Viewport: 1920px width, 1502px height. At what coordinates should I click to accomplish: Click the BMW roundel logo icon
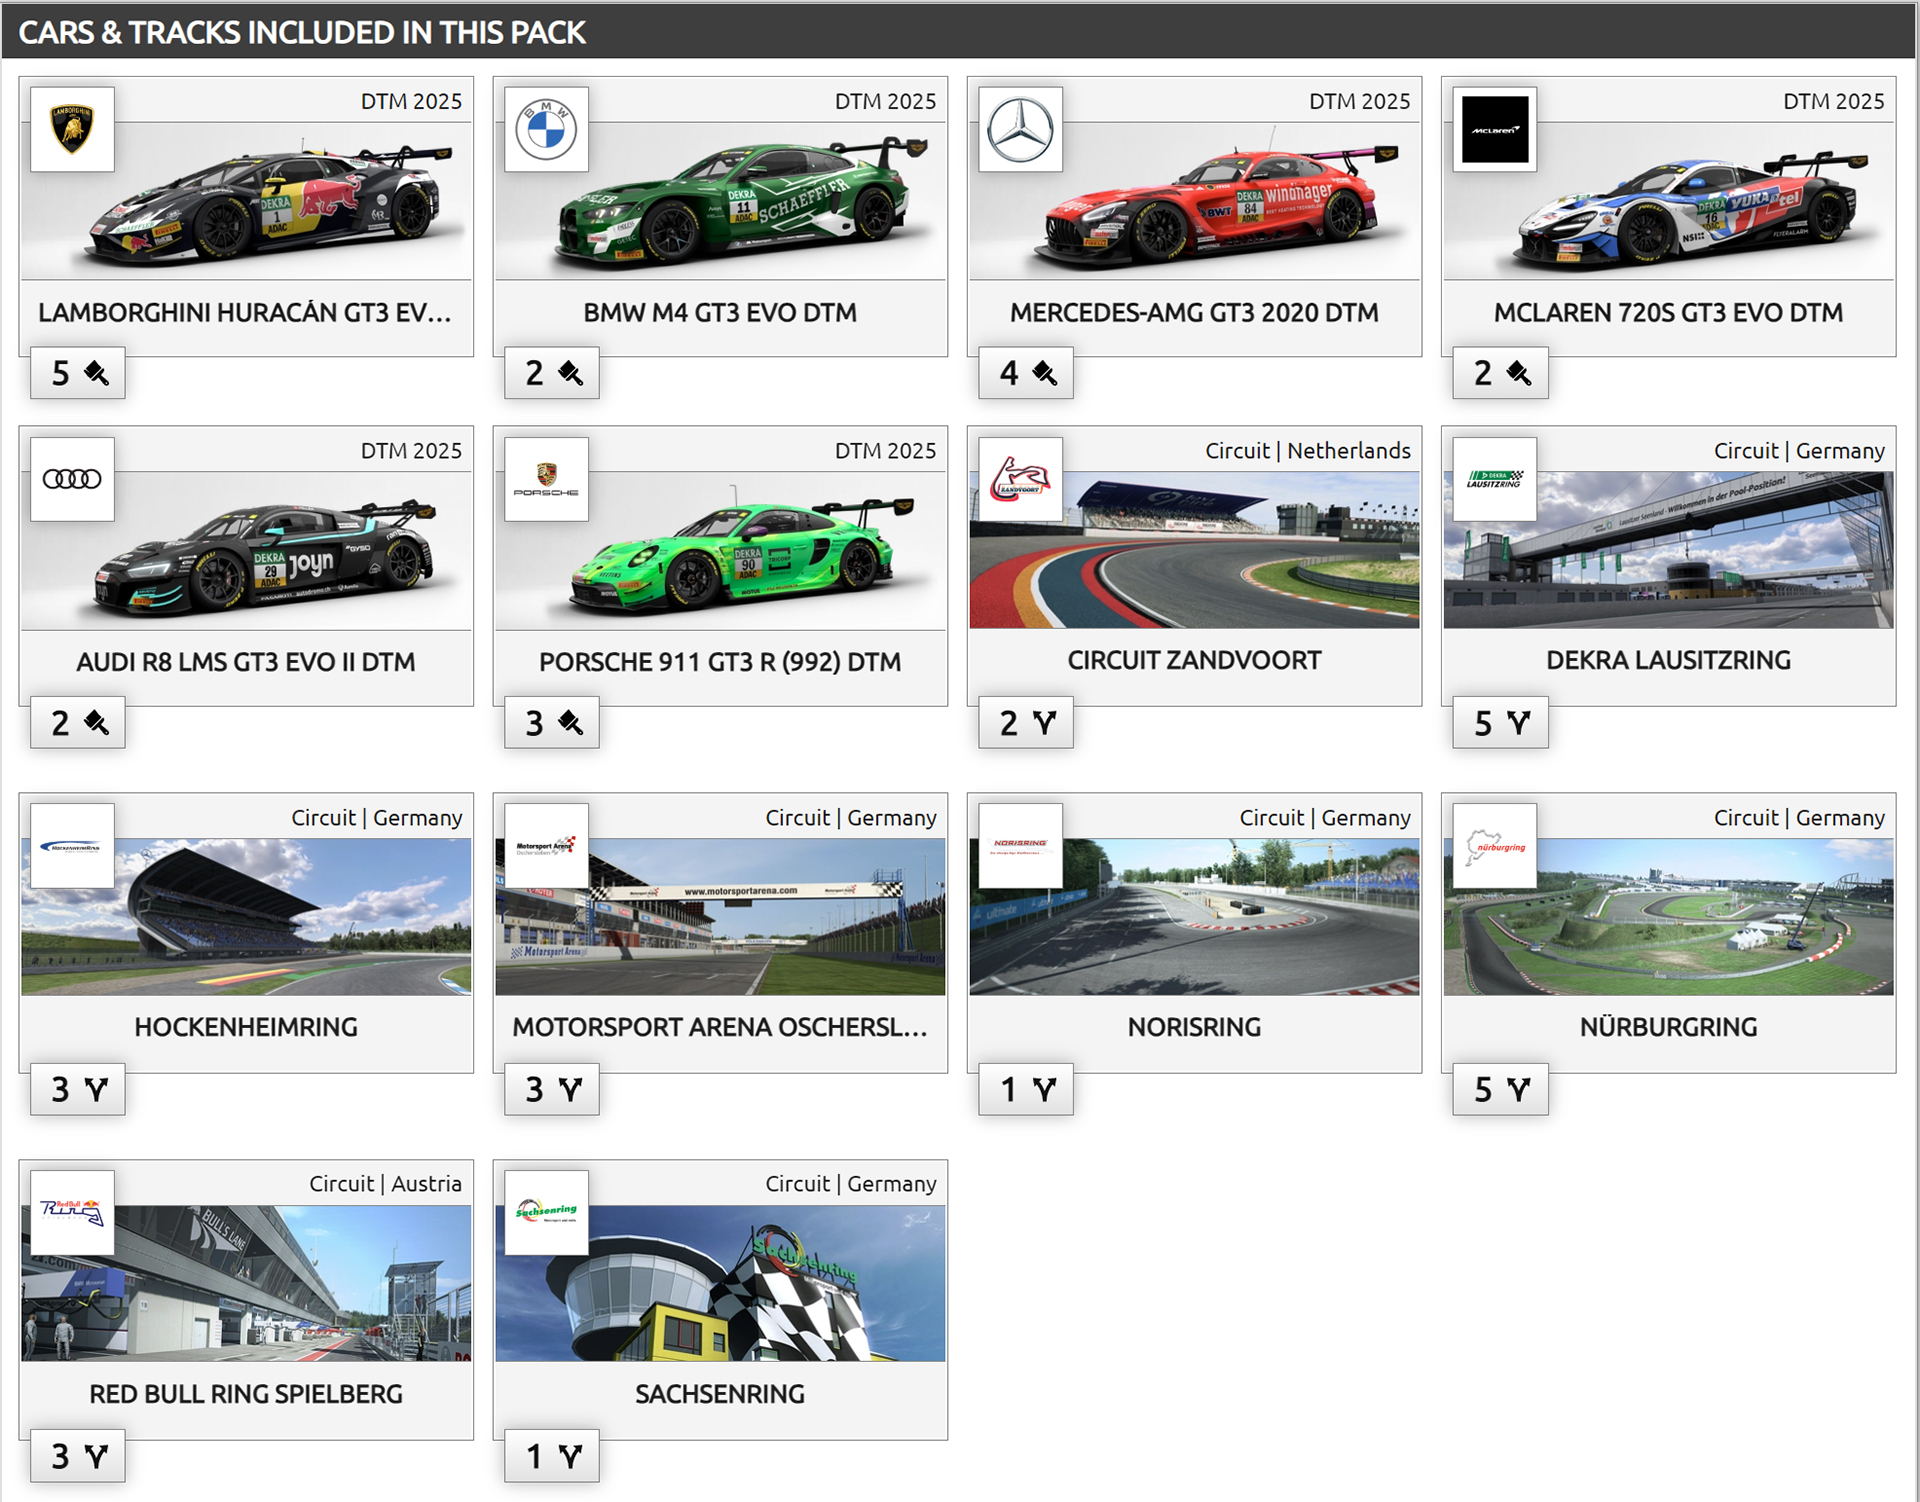pos(546,130)
